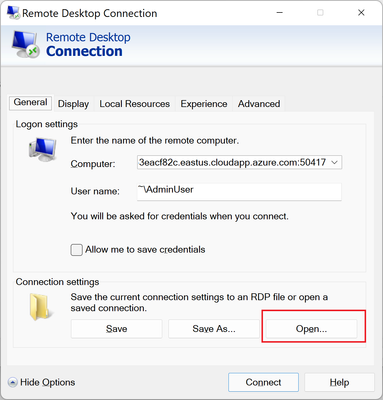383x400 pixels.
Task: Select the General tab
Action: click(x=30, y=102)
